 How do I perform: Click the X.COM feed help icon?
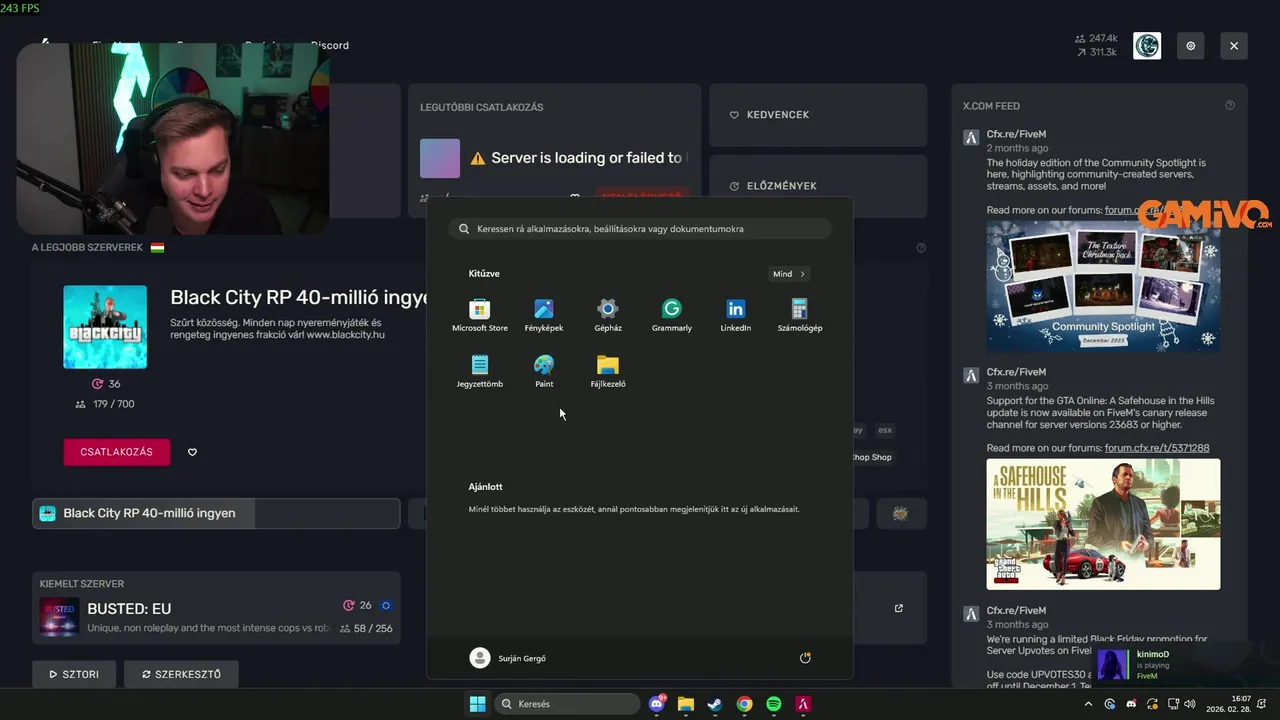click(1230, 105)
